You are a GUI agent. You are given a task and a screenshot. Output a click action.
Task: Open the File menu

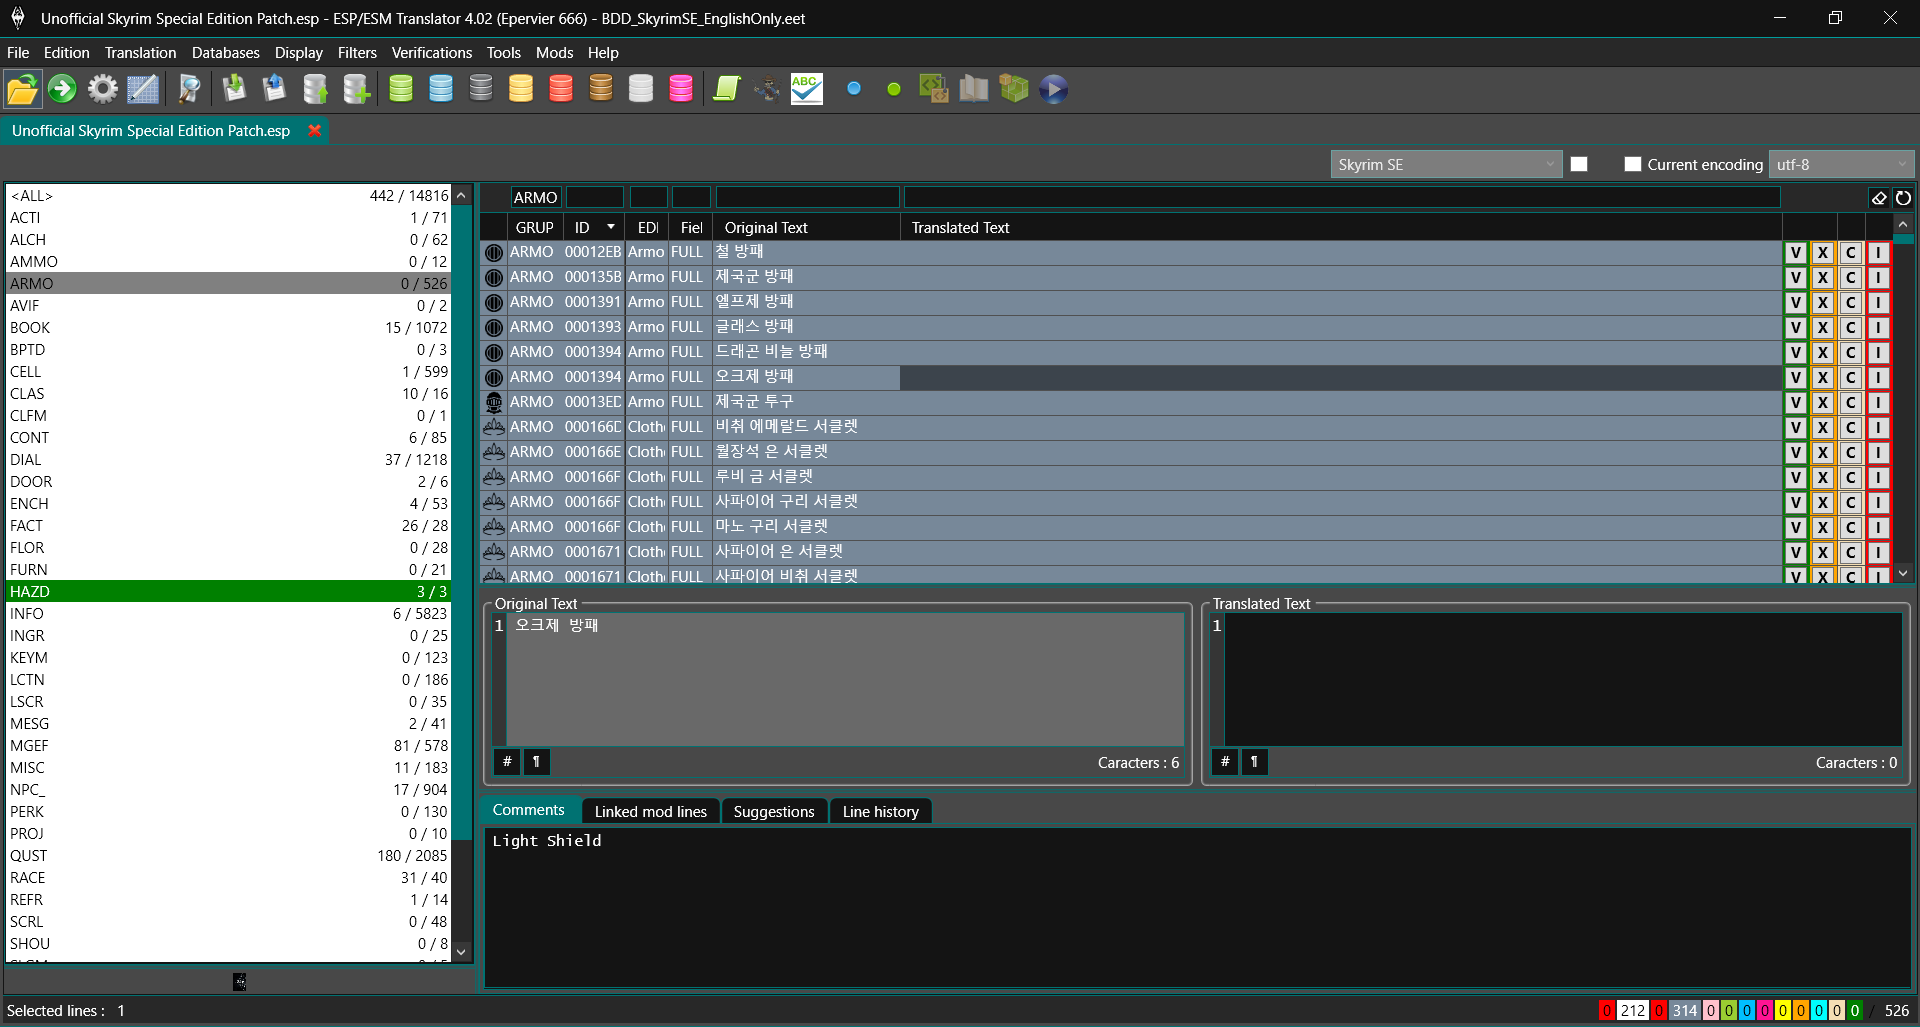(x=18, y=52)
